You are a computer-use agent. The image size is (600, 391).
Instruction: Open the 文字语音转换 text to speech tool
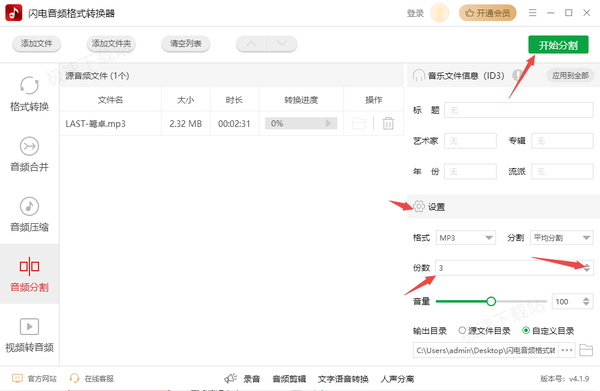343,379
